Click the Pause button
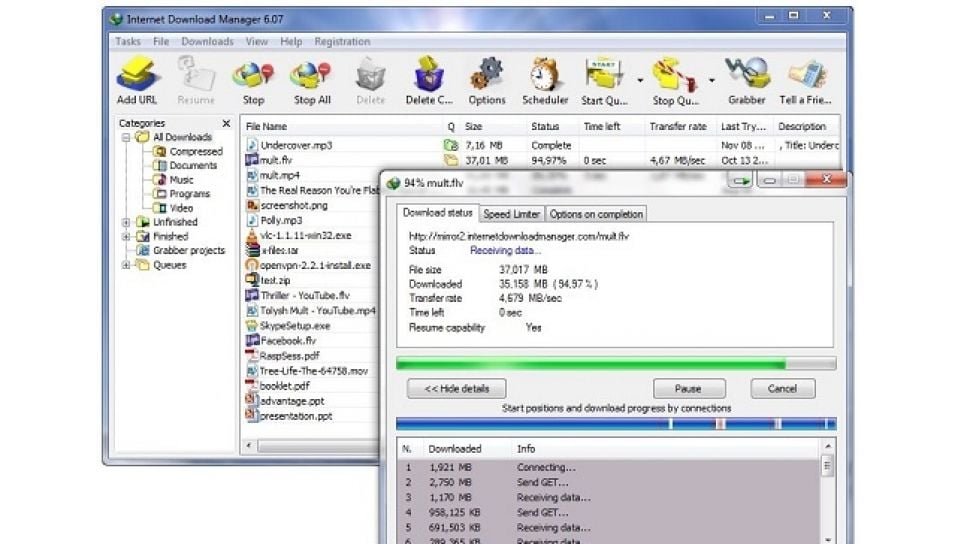This screenshot has width=970, height=544. coord(689,389)
